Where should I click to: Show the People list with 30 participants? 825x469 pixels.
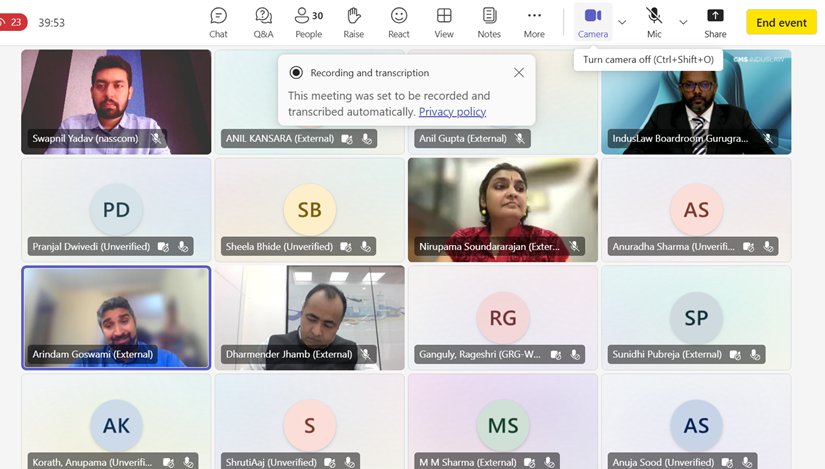click(308, 23)
